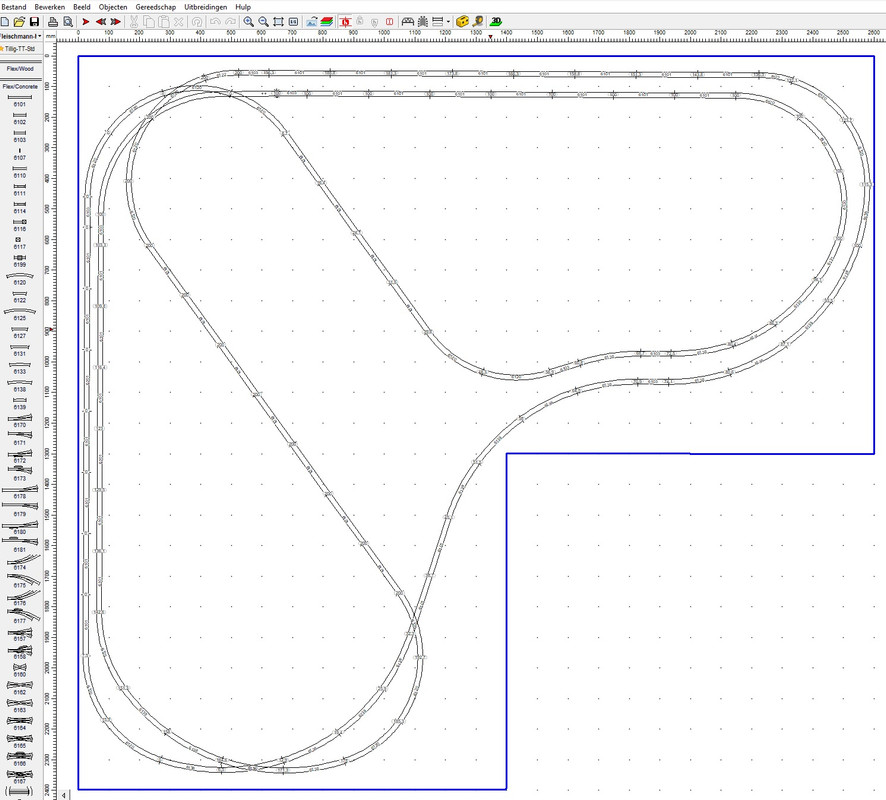Create a new layout file
Viewport: 886px width, 800px height.
tap(5, 21)
